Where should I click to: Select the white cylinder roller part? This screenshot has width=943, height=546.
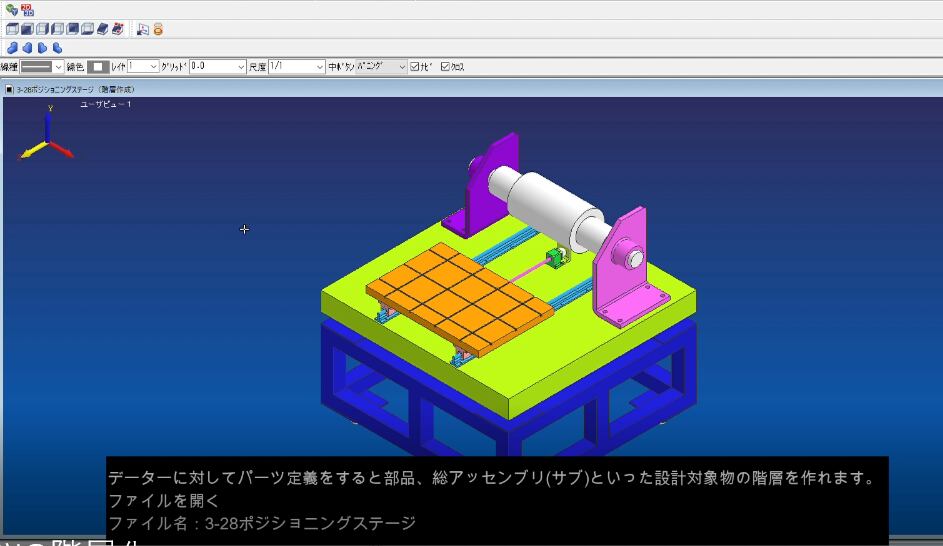click(x=553, y=209)
